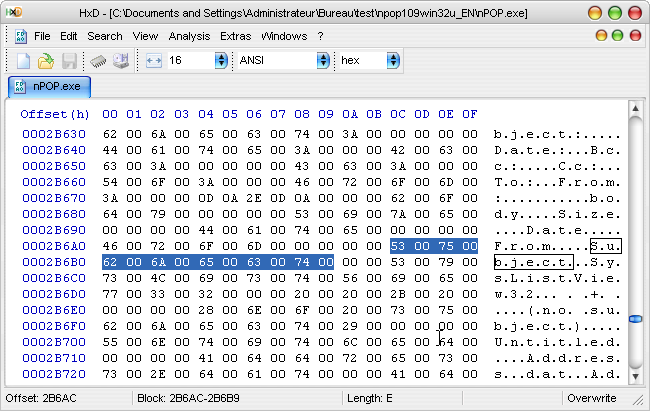This screenshot has height=411, width=650.
Task: Click offset row label 0002B6B0
Action: pos(54,262)
